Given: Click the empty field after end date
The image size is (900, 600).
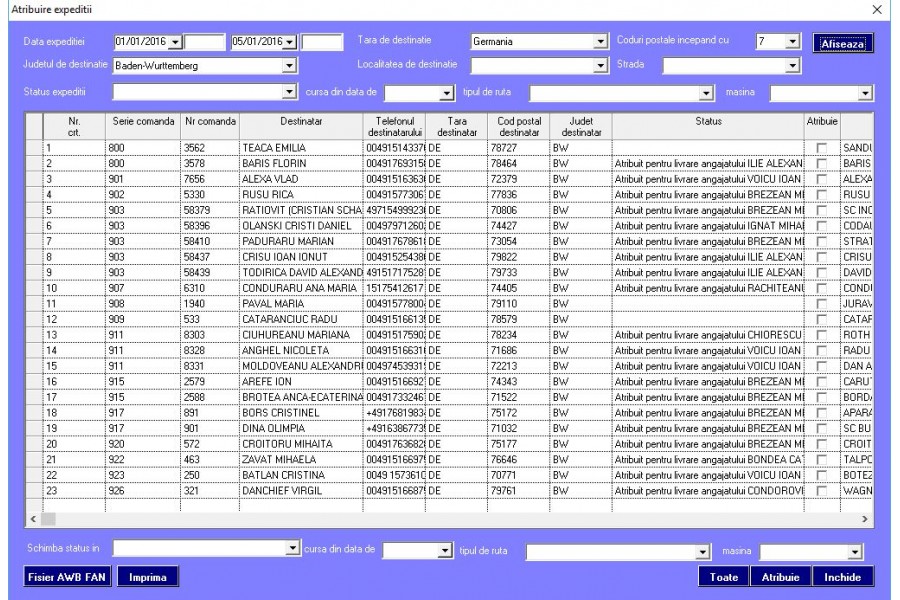Looking at the screenshot, I should click(x=322, y=42).
